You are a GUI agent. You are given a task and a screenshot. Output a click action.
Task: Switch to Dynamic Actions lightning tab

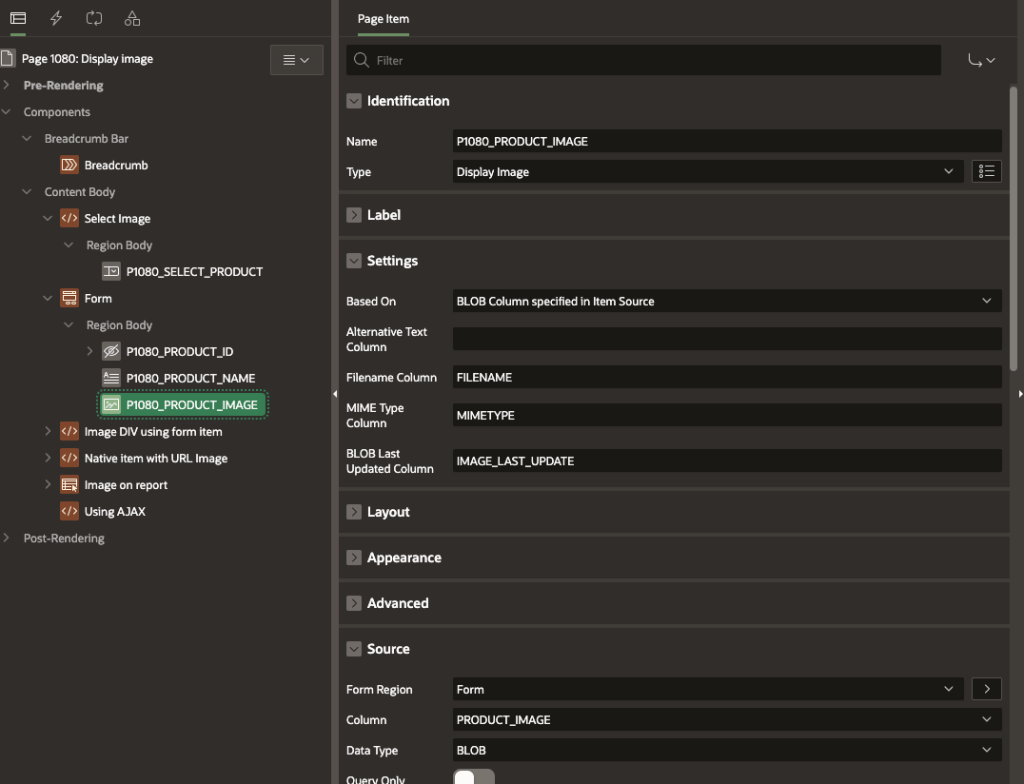point(56,18)
